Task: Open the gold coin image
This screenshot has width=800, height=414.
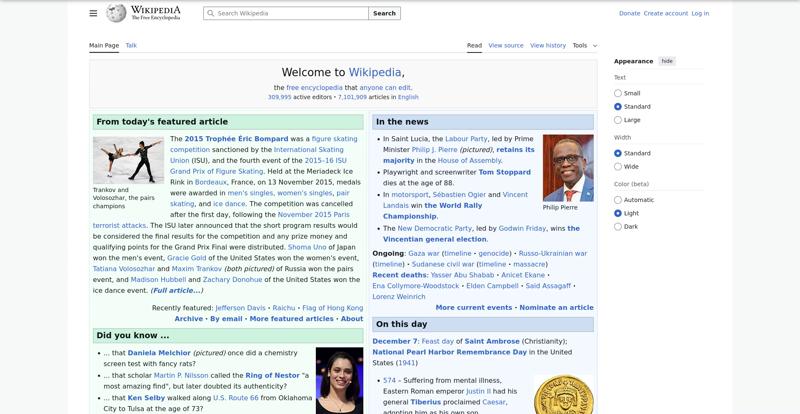Action: [563, 396]
